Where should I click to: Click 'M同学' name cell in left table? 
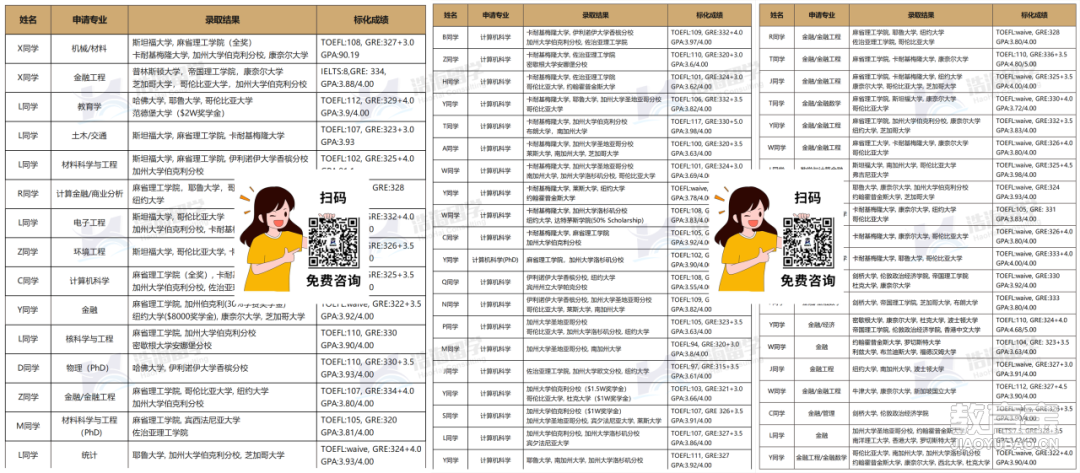[x=28, y=426]
